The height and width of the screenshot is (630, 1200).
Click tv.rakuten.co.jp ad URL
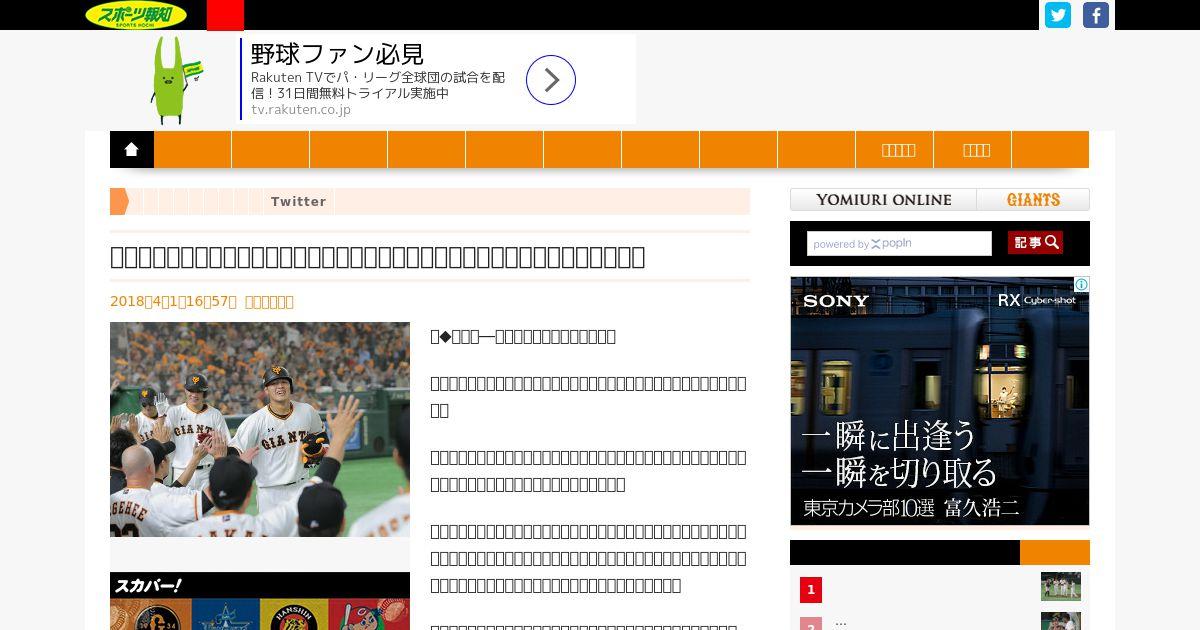click(301, 110)
